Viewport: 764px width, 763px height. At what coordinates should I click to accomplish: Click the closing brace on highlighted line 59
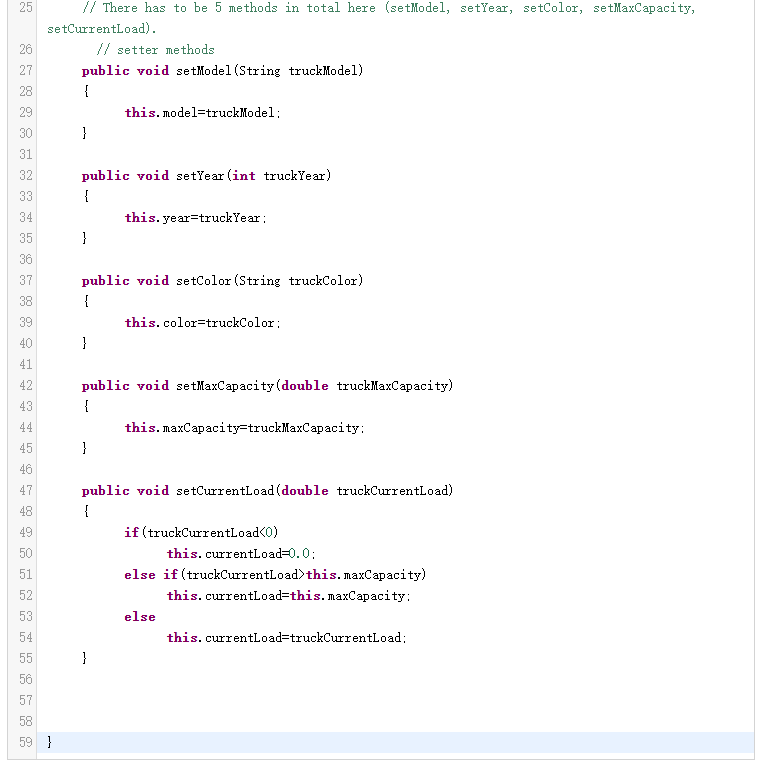click(x=49, y=742)
